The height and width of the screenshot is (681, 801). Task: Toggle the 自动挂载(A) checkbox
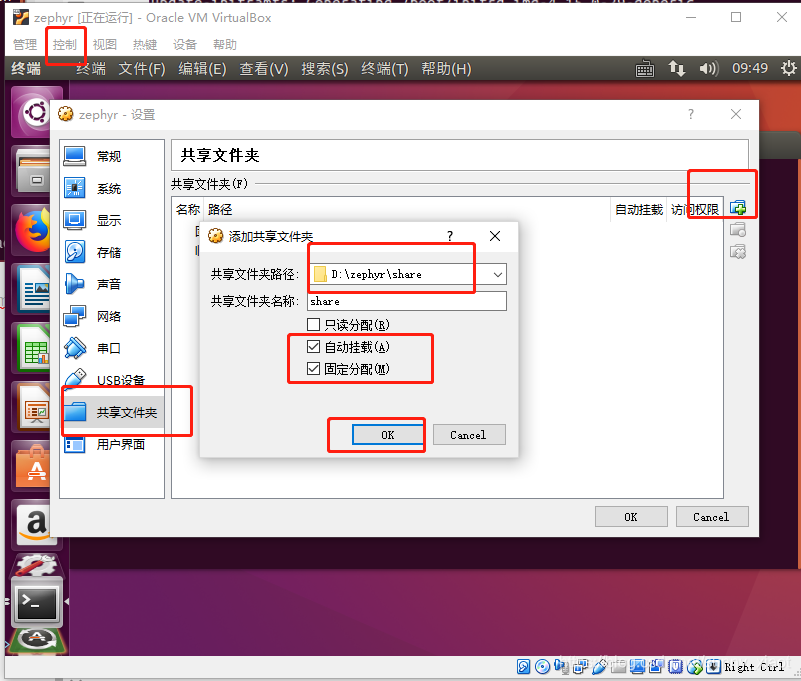(x=313, y=347)
